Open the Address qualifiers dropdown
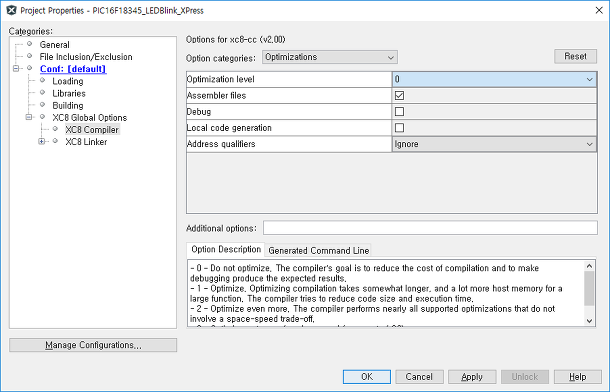 click(494, 144)
